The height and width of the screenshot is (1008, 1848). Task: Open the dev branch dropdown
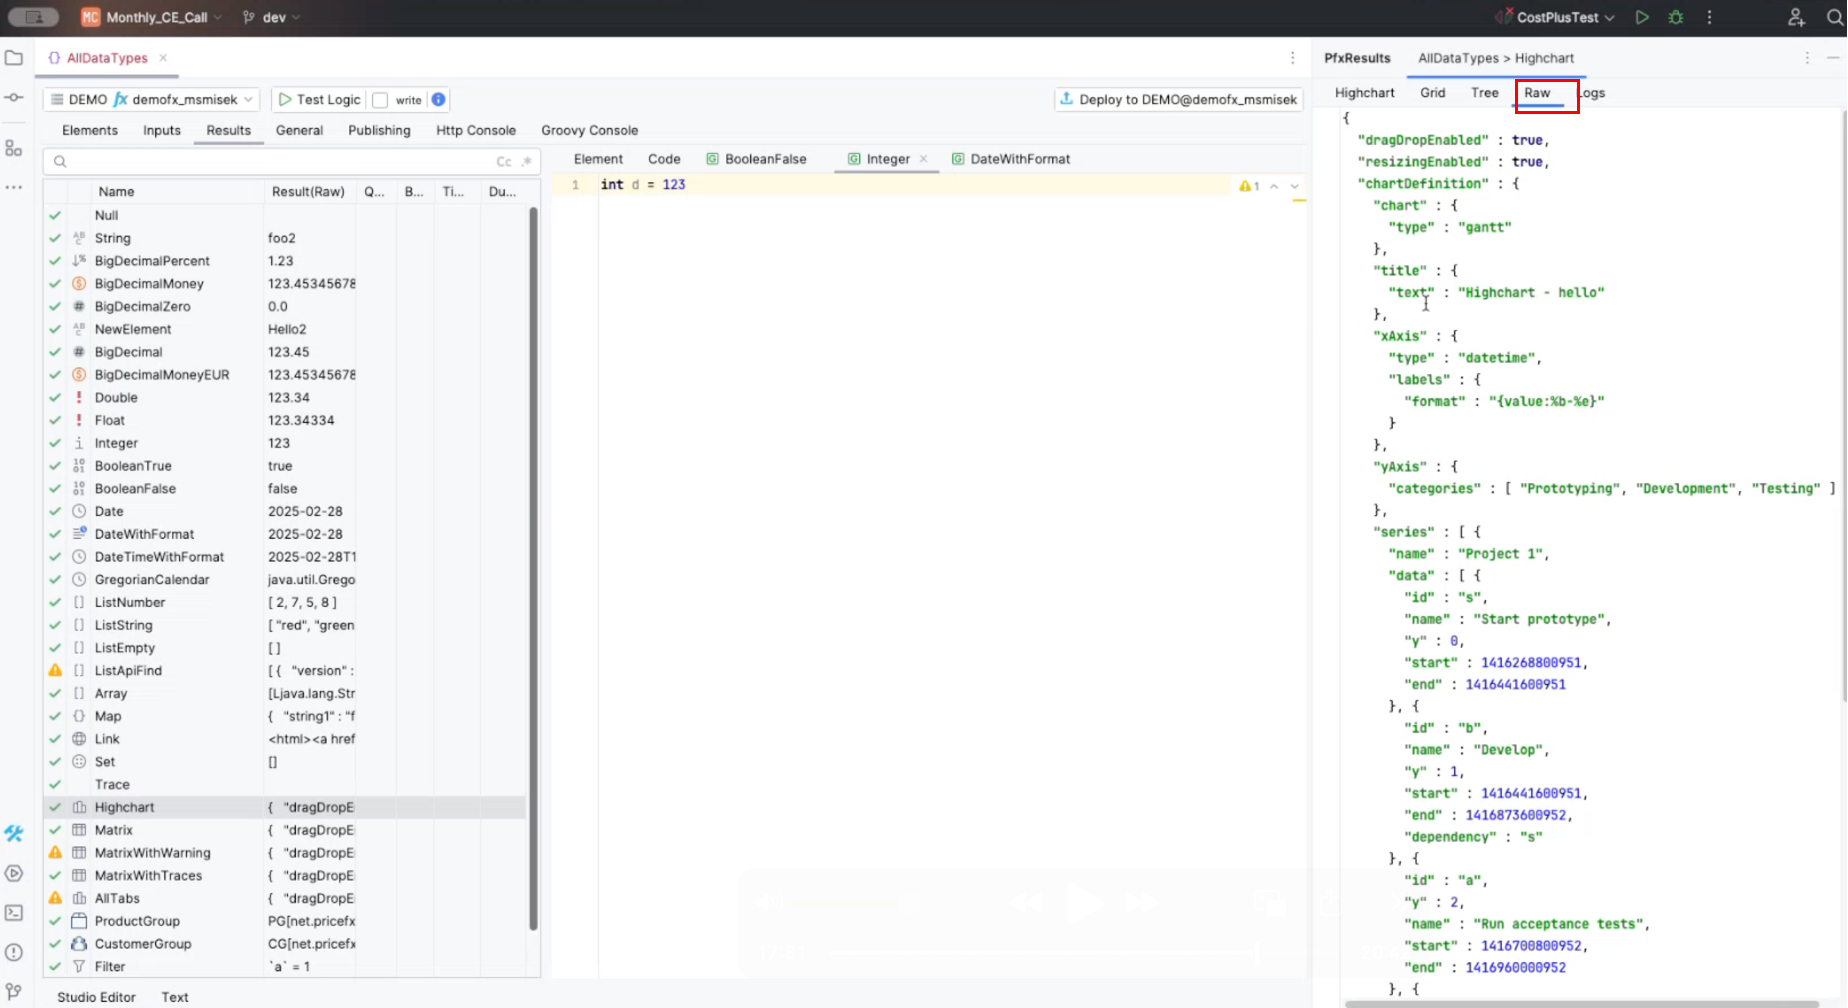coord(272,17)
